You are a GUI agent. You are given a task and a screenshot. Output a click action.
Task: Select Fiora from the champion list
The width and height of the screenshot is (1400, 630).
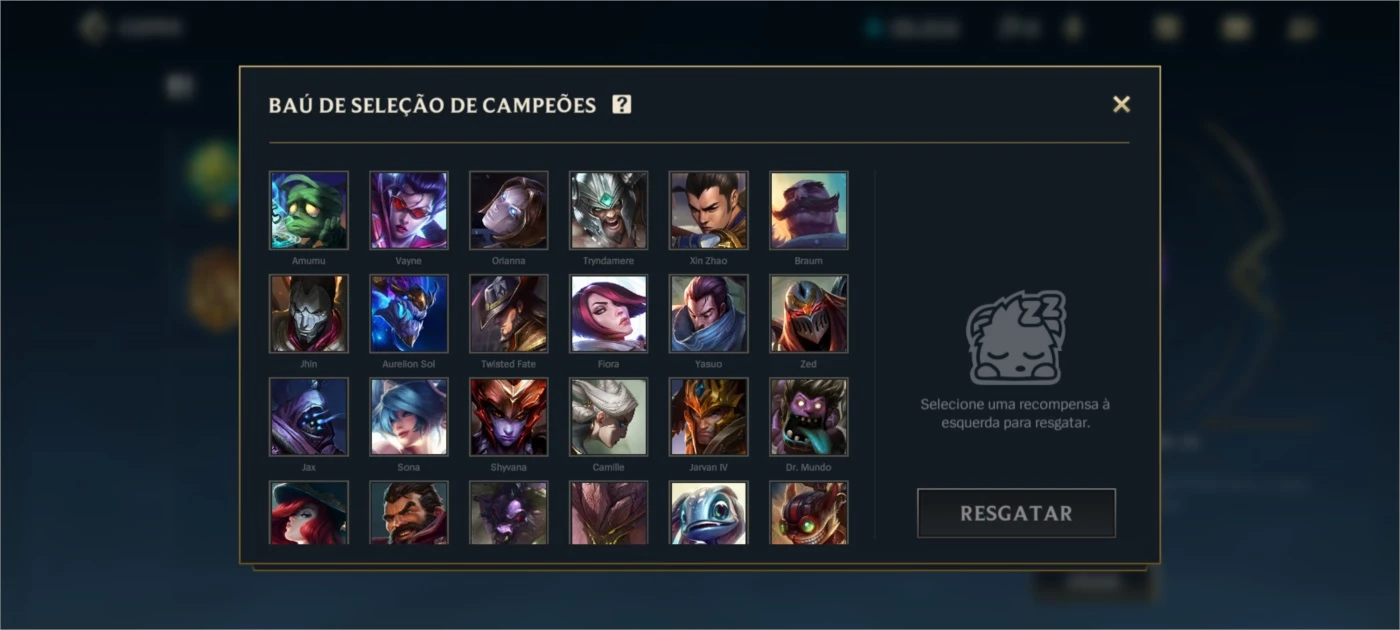(609, 314)
